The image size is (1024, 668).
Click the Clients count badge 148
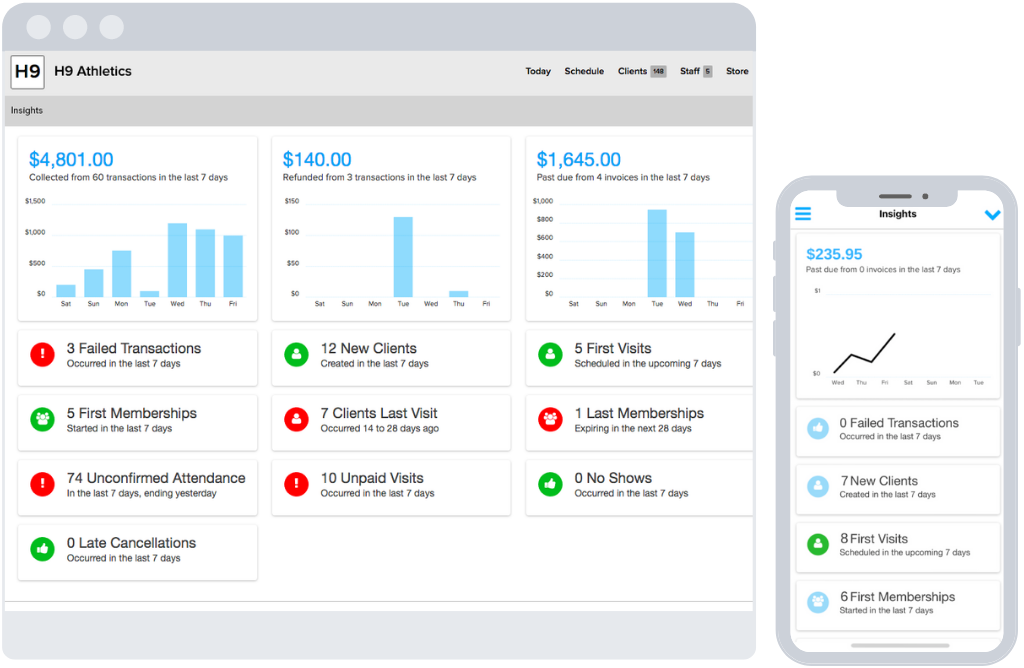tap(658, 71)
